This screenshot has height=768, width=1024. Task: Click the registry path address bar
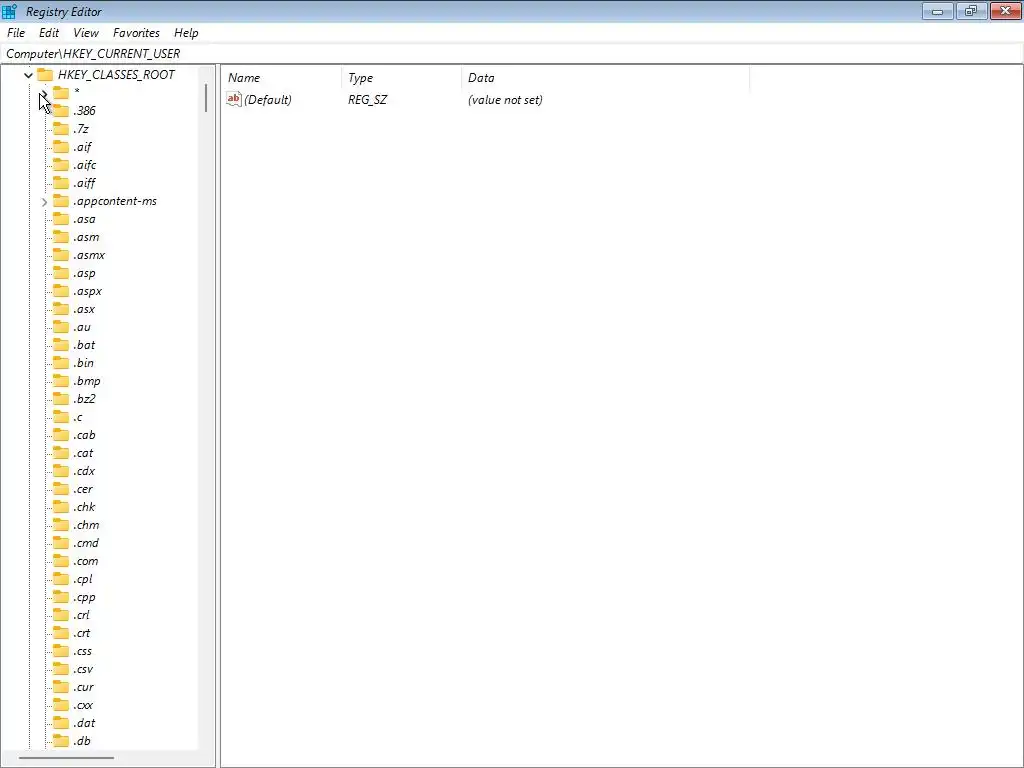point(512,54)
